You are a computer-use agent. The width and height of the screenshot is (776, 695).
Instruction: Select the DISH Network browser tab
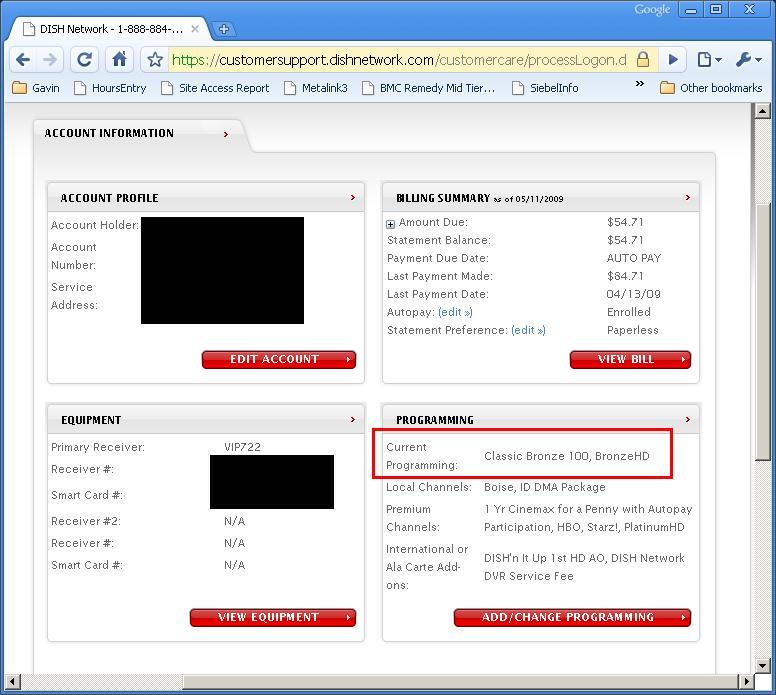click(x=110, y=29)
